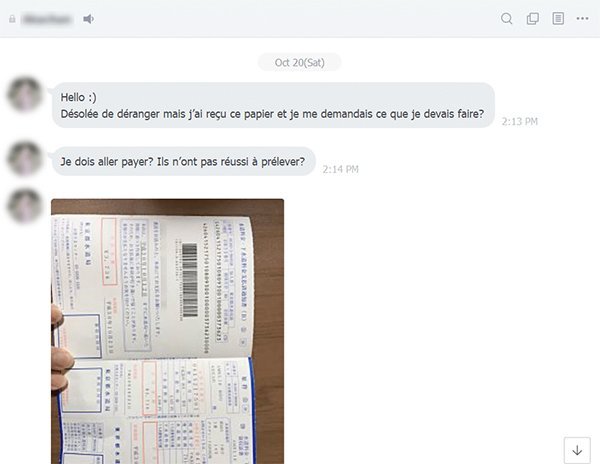Screen dimensions: 600x464
Task: Click the 'Hello :)' text line
Action: 78,97
